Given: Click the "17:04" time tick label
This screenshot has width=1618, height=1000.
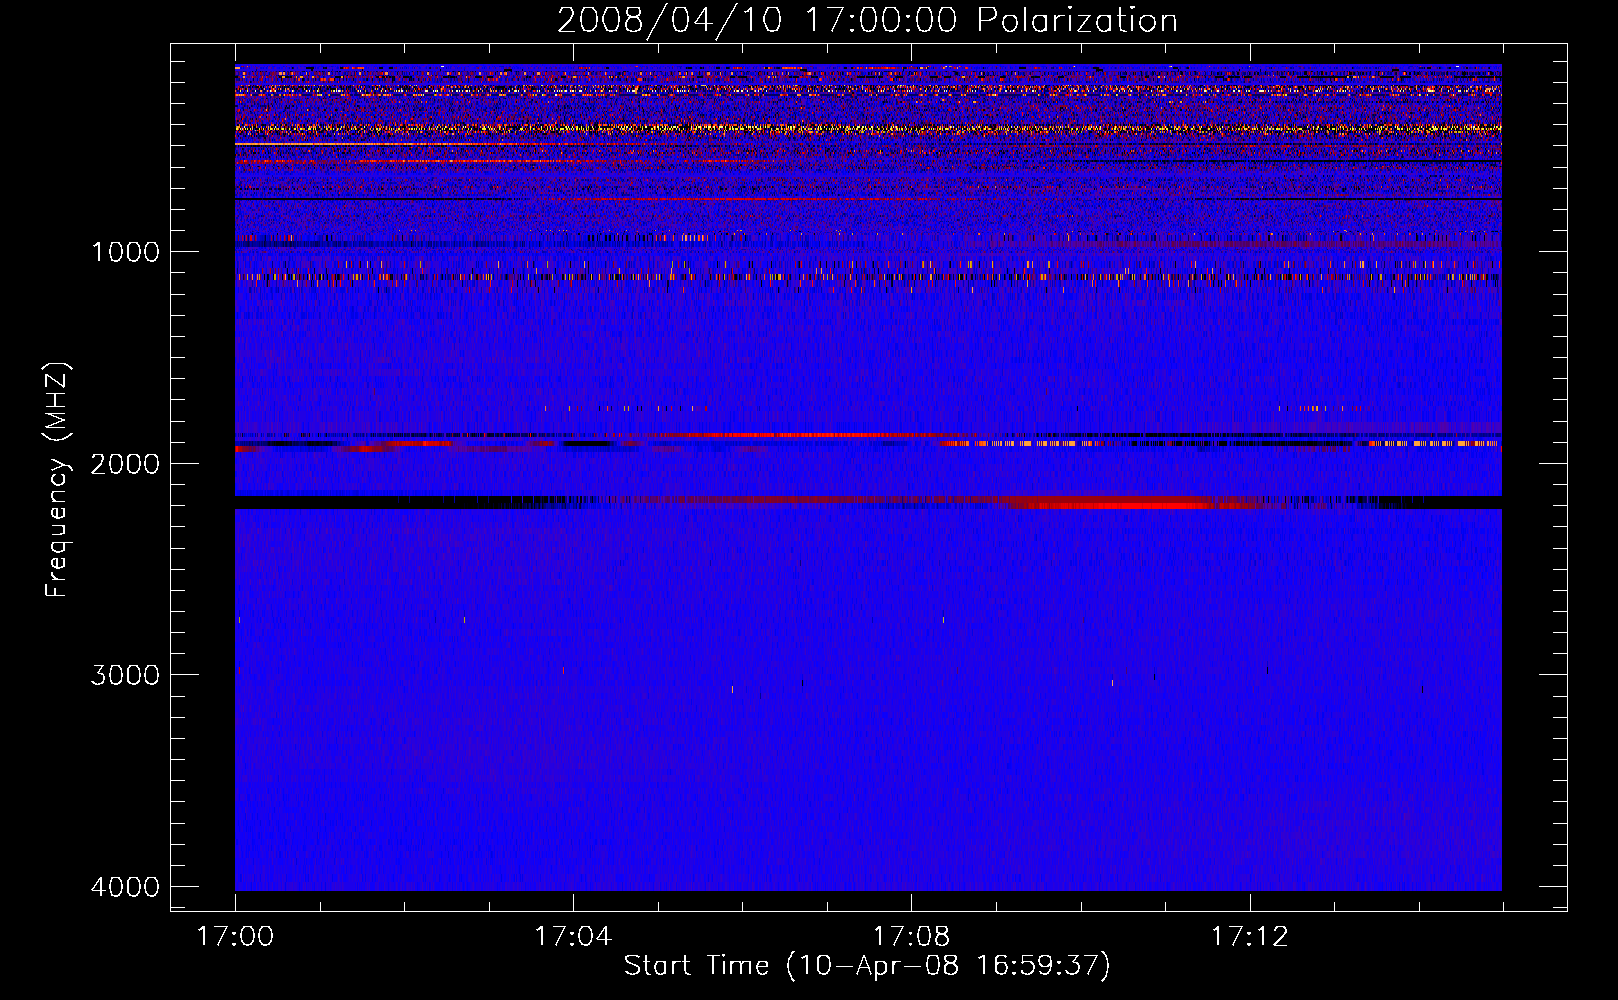Looking at the screenshot, I should [573, 937].
